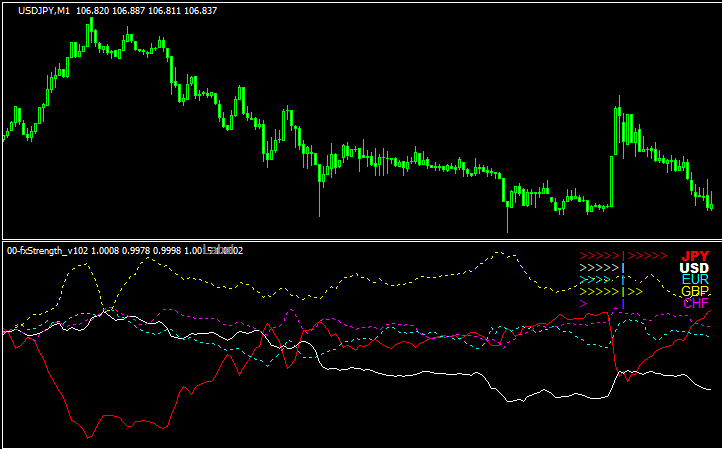Click the USDJPY,M1 chart title text
The image size is (722, 449).
point(39,8)
